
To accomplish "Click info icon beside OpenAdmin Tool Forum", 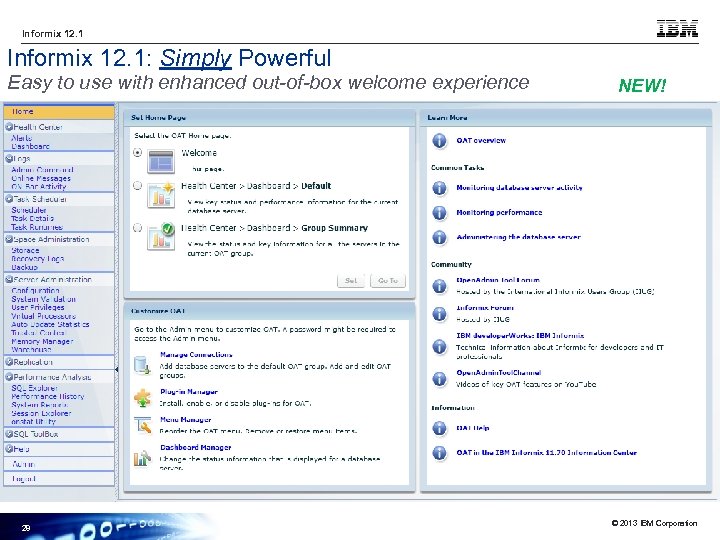I will (439, 286).
